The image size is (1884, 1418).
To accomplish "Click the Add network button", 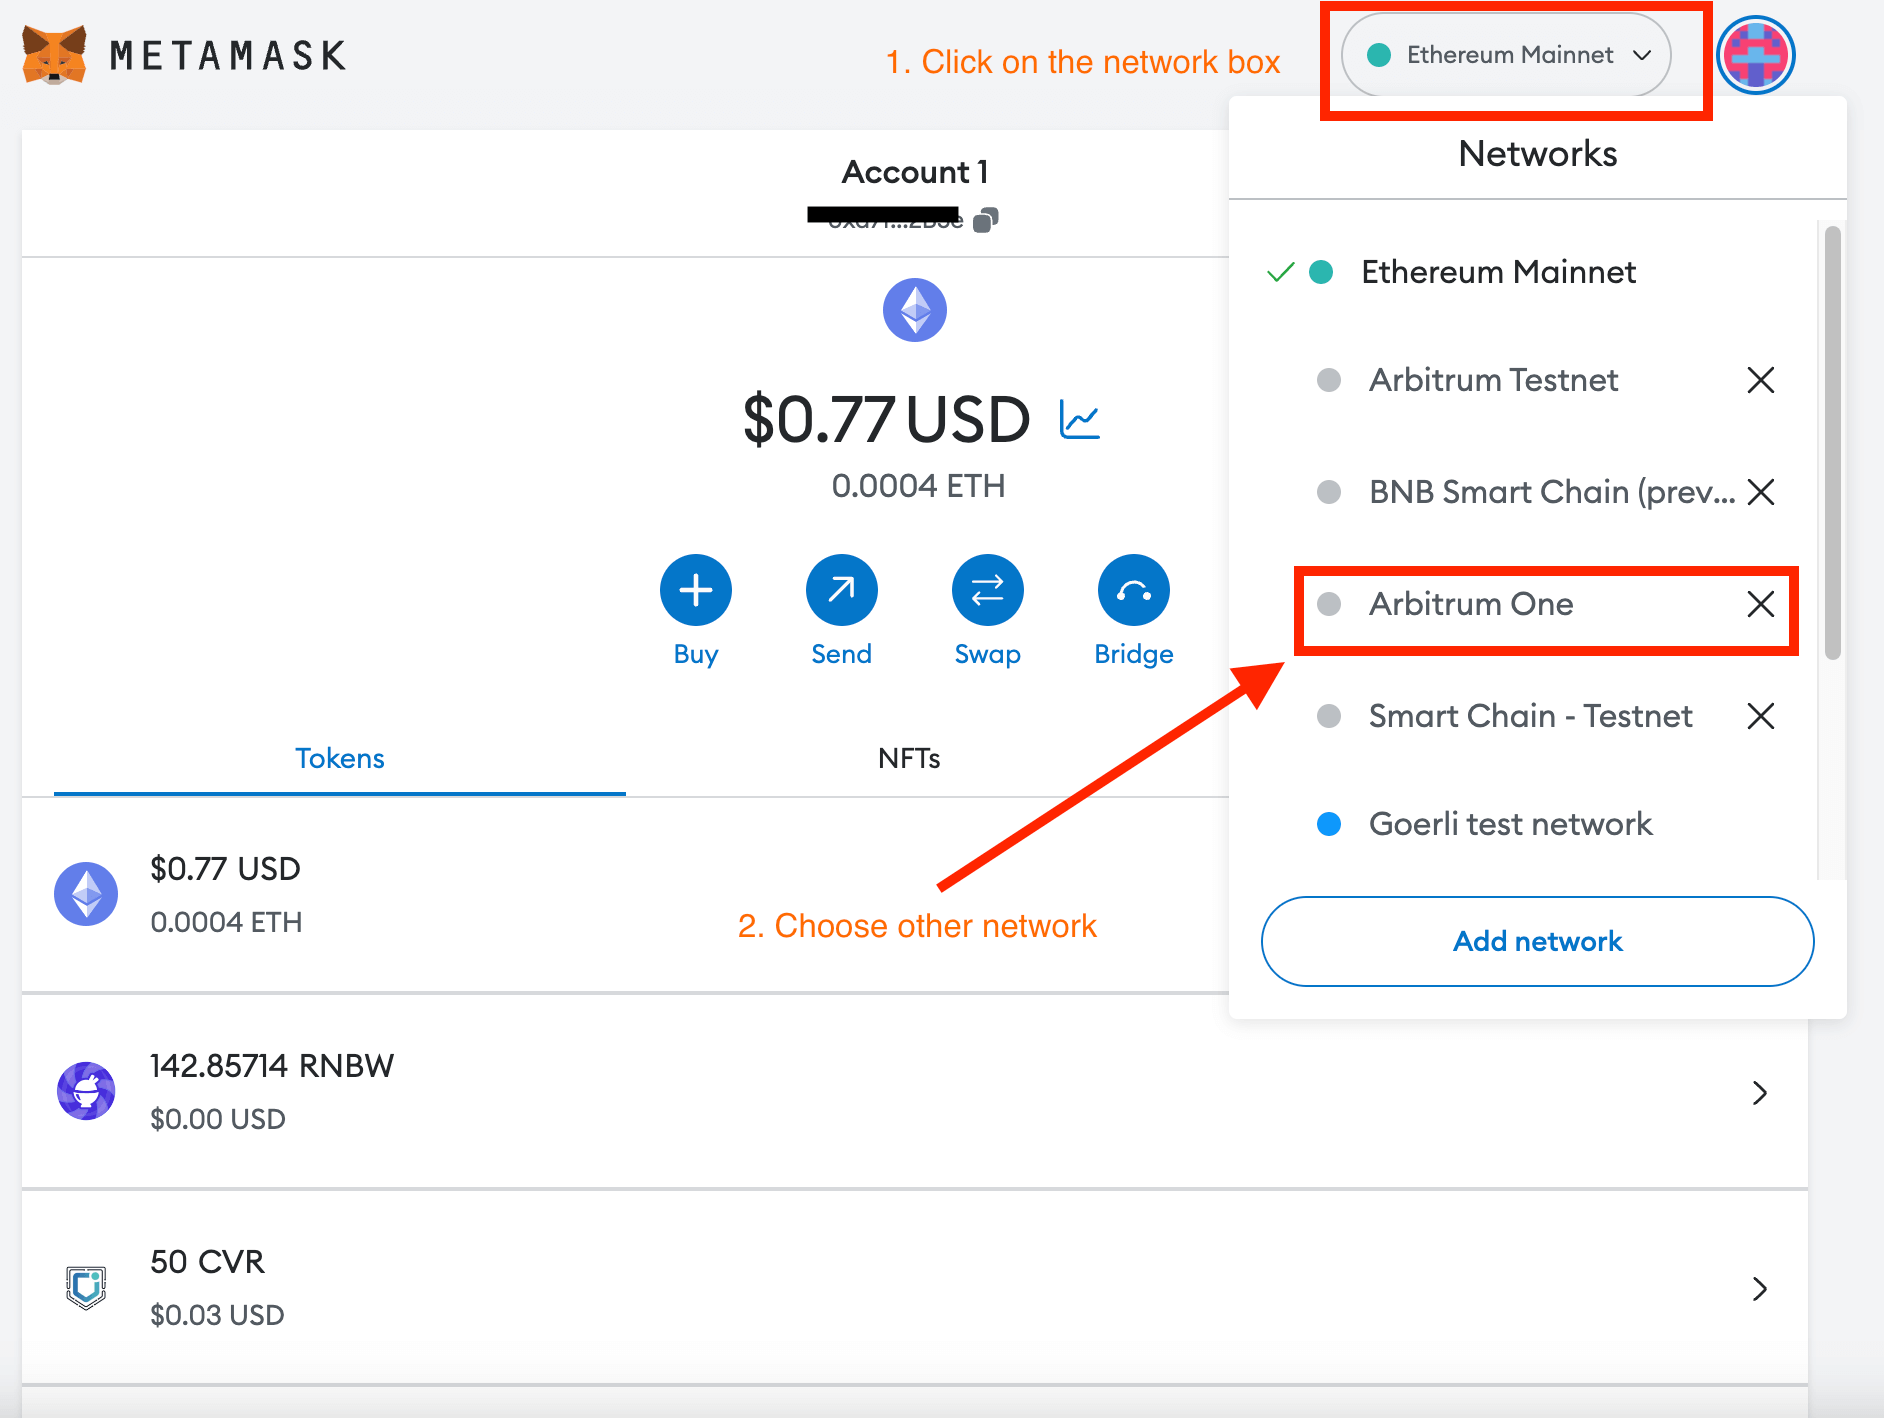I will [x=1538, y=941].
